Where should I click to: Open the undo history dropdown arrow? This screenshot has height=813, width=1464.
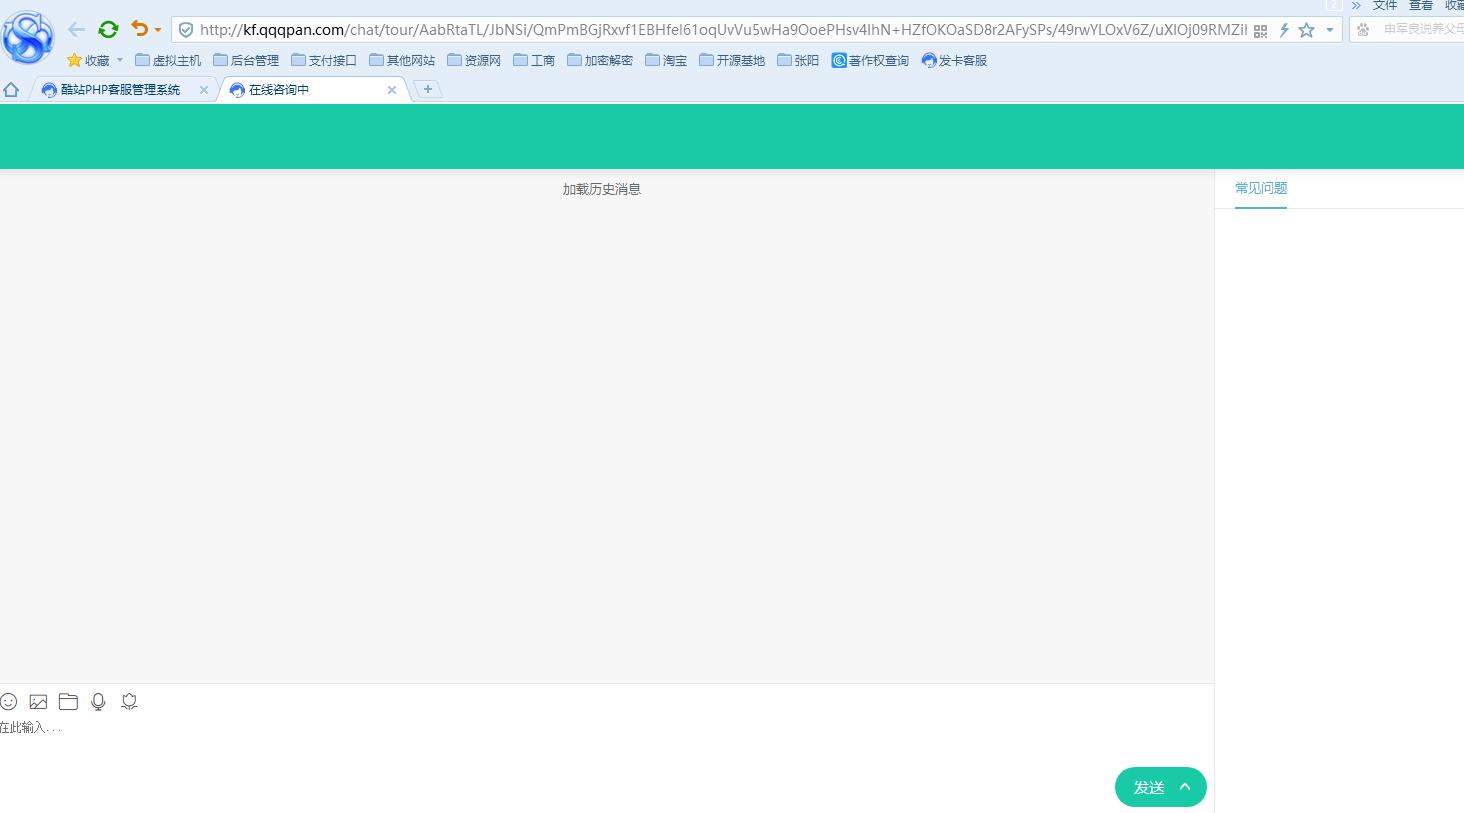tap(158, 30)
